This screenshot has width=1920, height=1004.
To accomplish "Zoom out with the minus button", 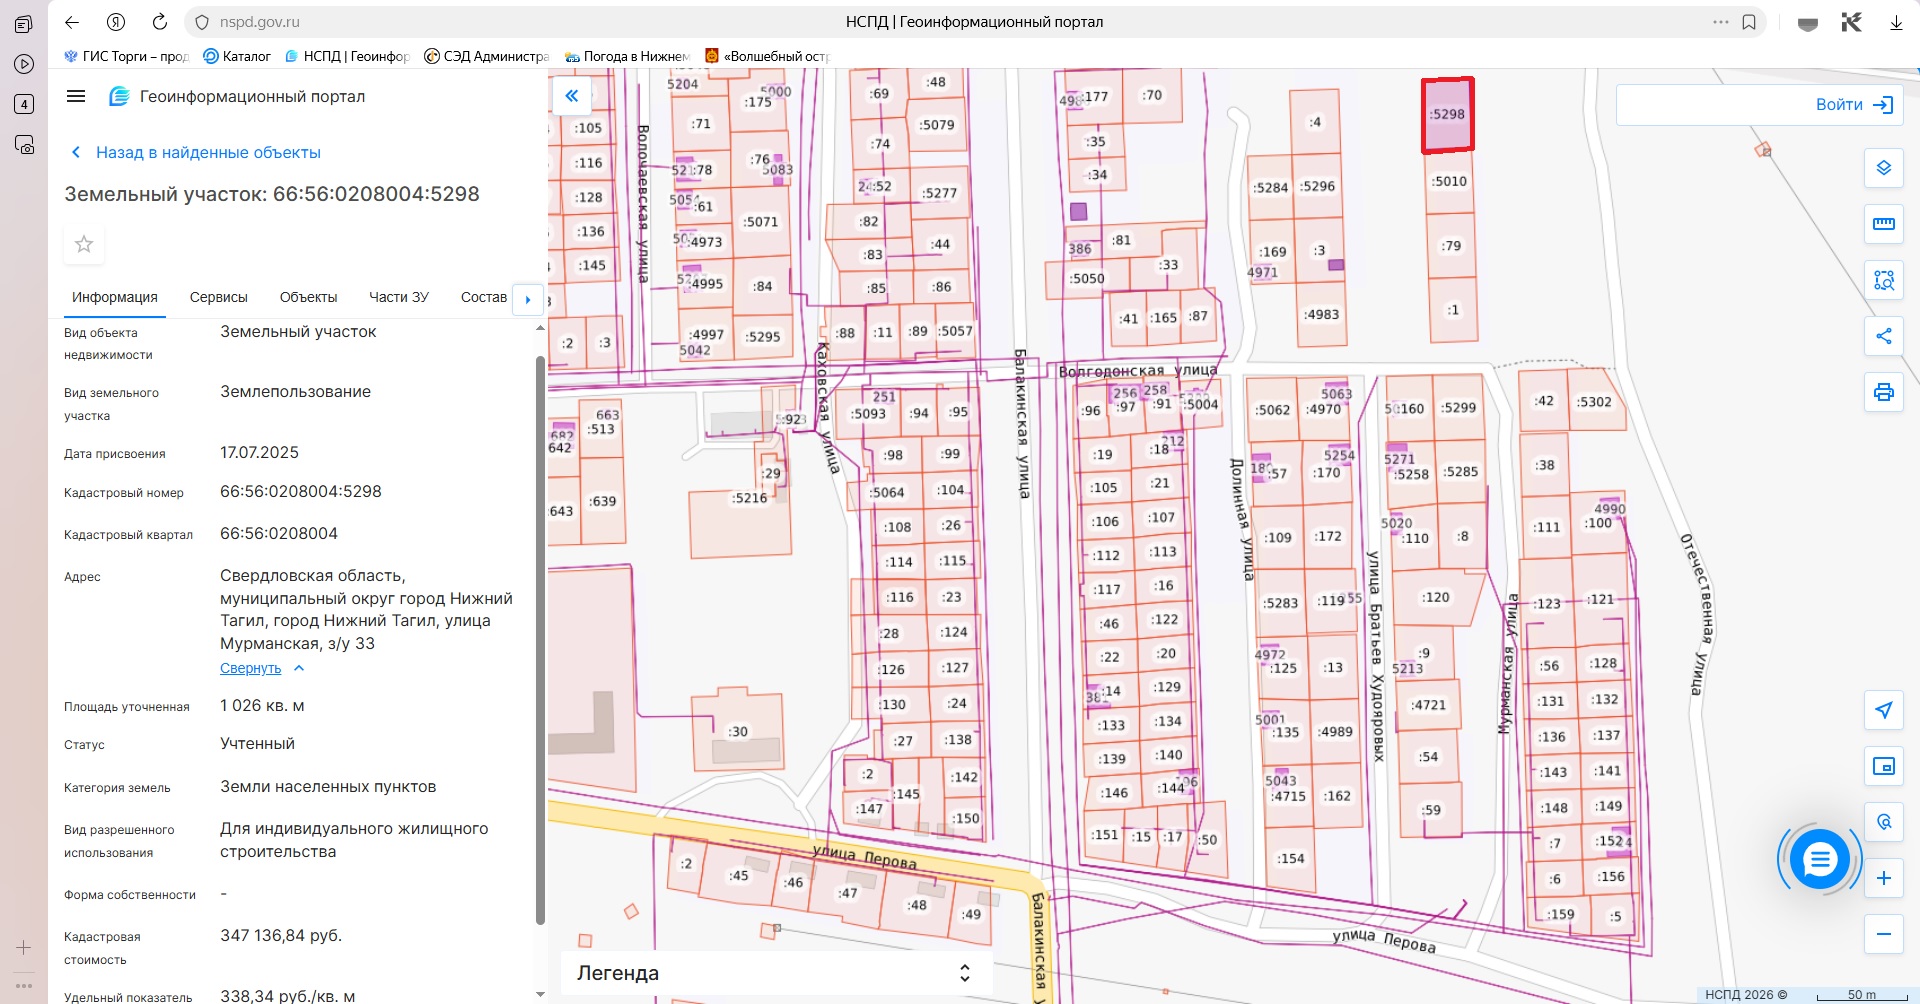I will pyautogui.click(x=1883, y=934).
